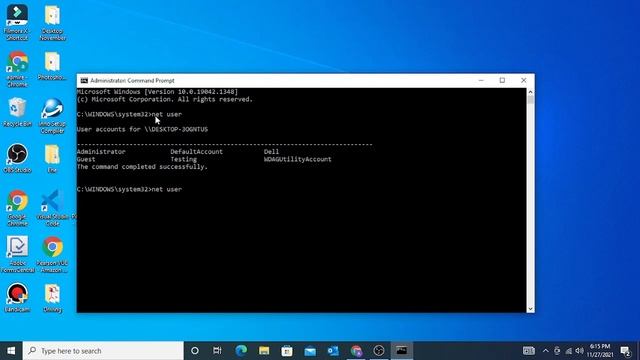Image resolution: width=640 pixels, height=360 pixels.
Task: Open the clock and calendar flyout
Action: 600,351
